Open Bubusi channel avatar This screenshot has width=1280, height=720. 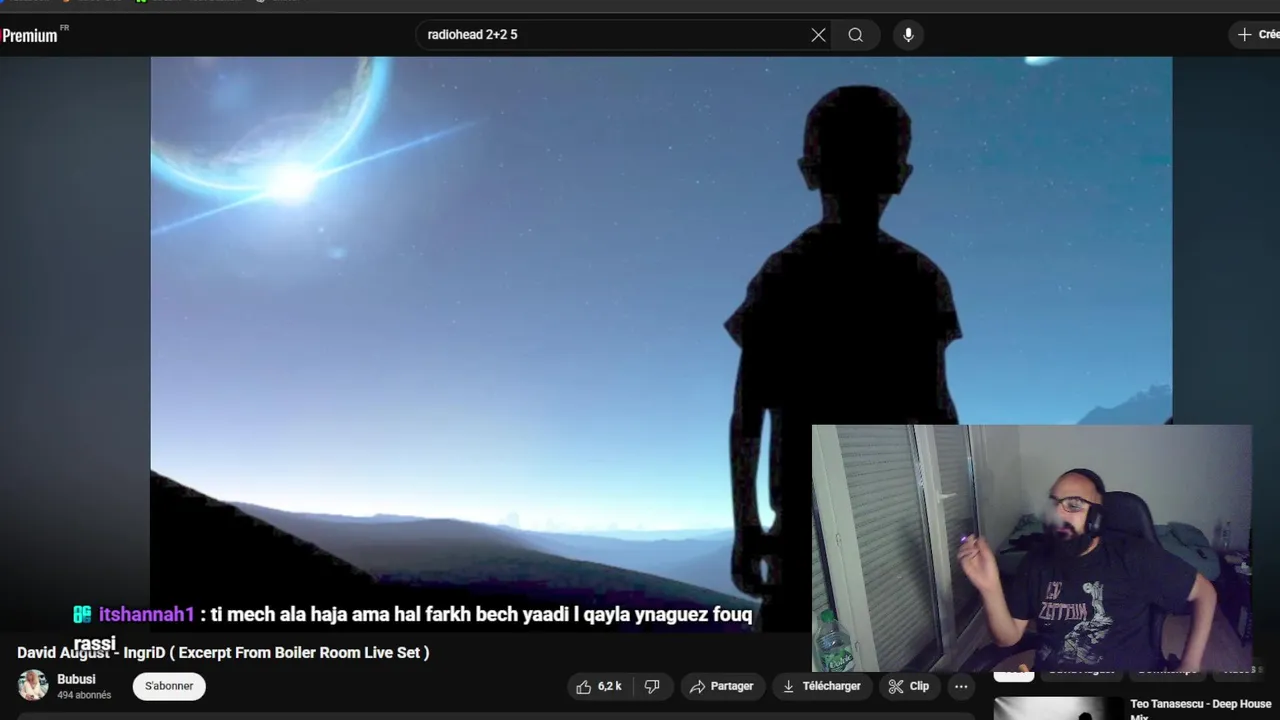[33, 685]
